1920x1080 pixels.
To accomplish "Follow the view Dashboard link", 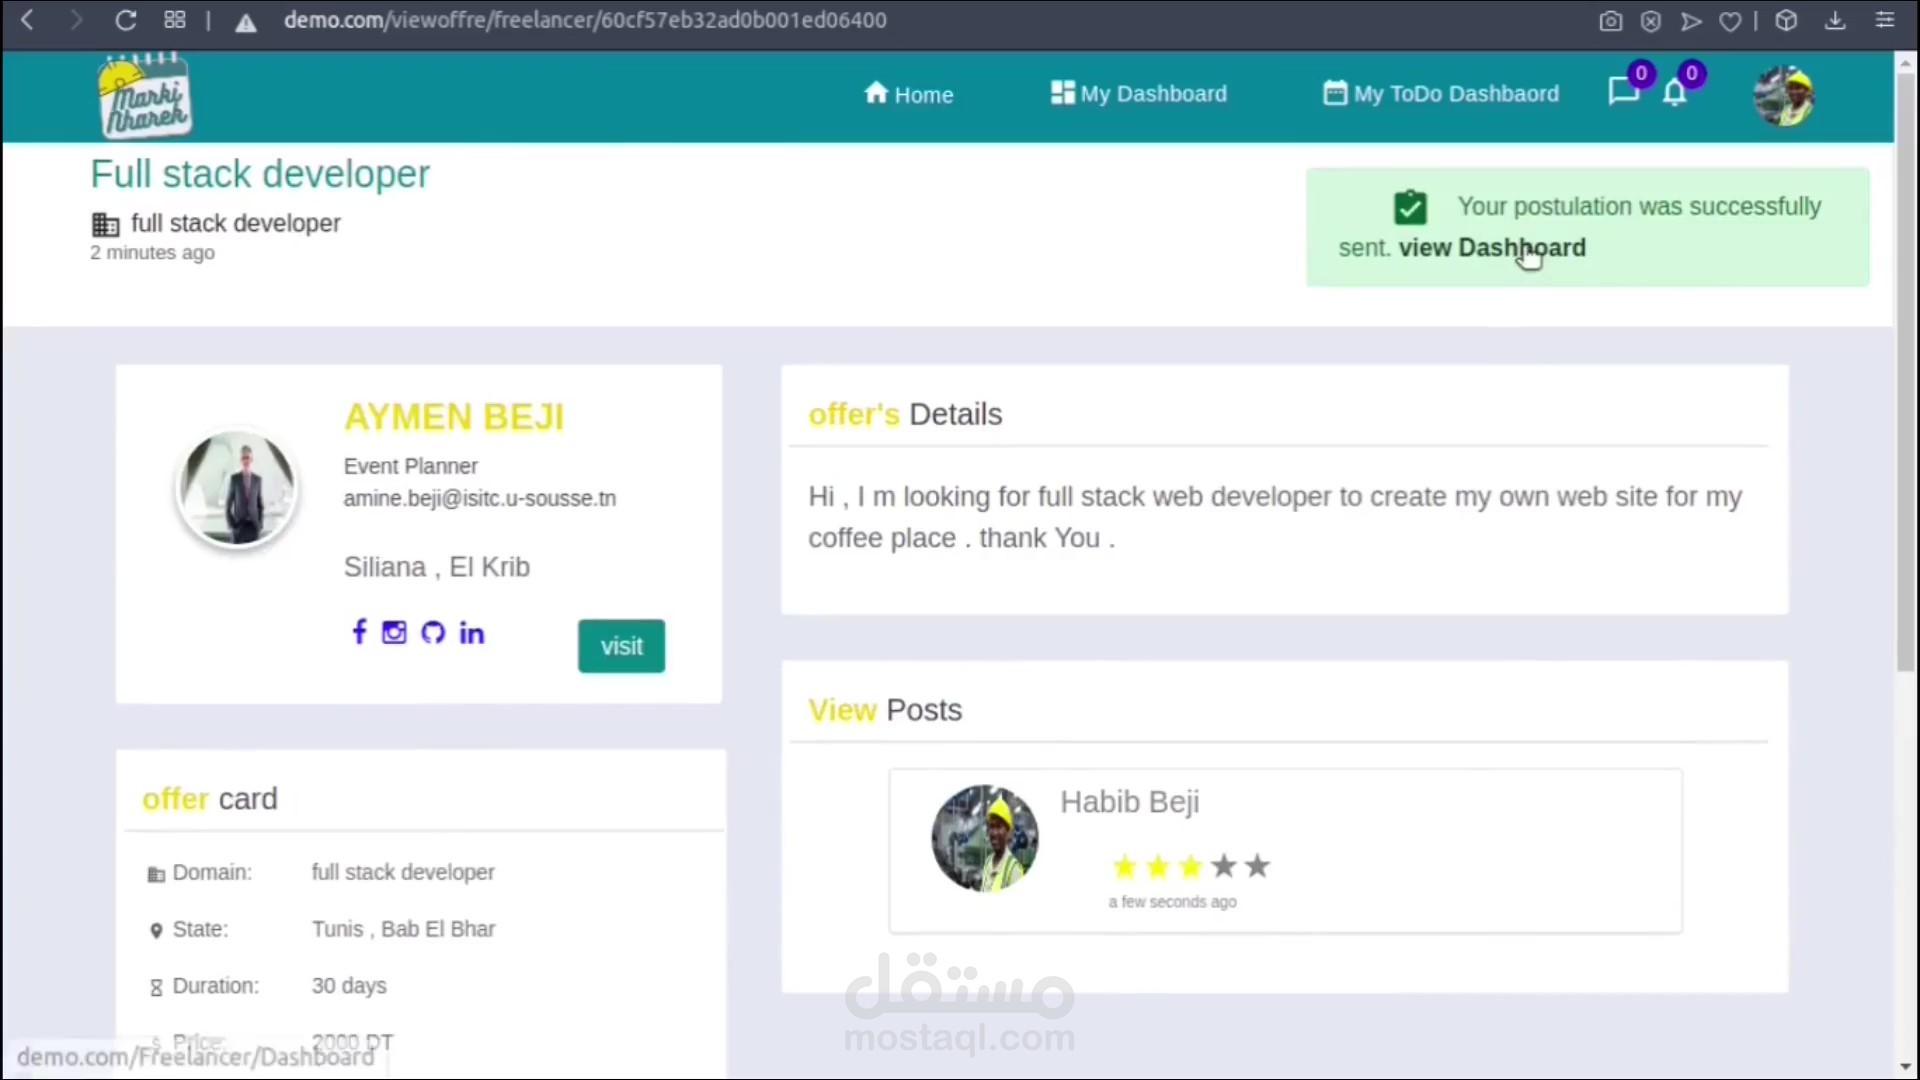I will pyautogui.click(x=1491, y=248).
